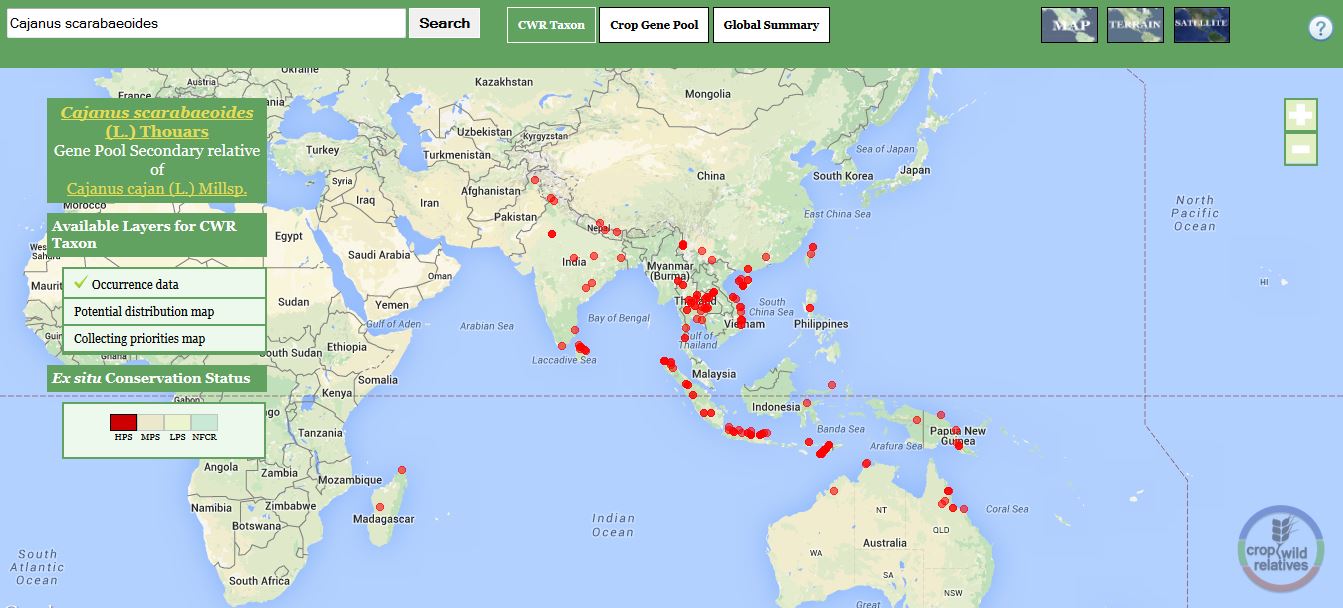
Task: Enable Collecting priorities map layer
Action: 165,338
